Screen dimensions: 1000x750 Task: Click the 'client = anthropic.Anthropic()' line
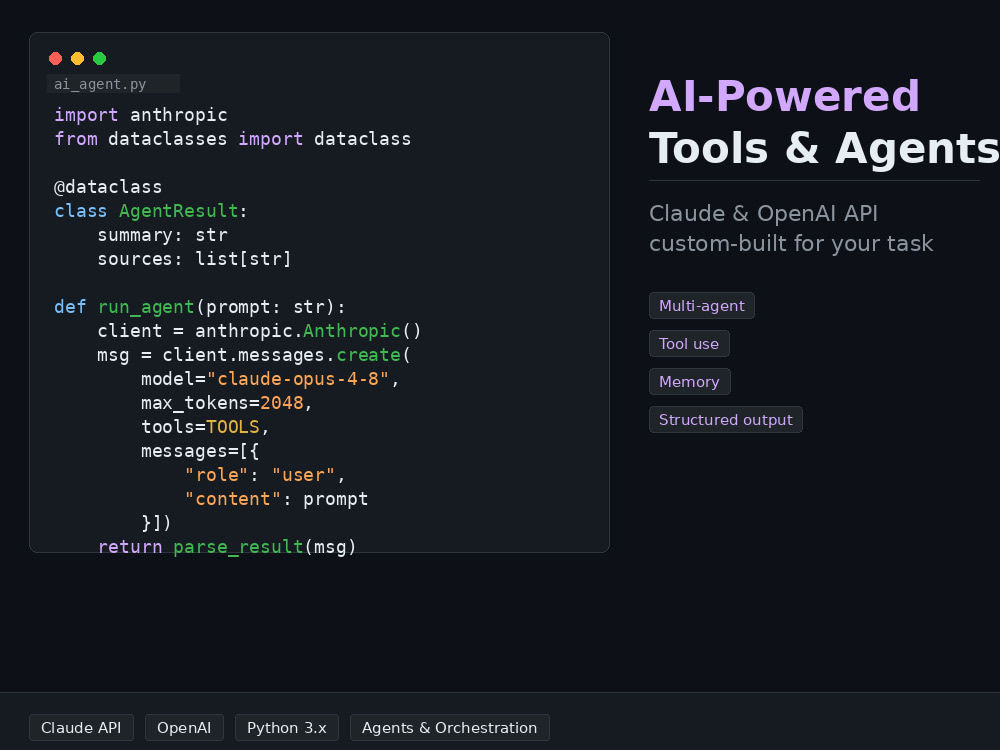click(260, 331)
